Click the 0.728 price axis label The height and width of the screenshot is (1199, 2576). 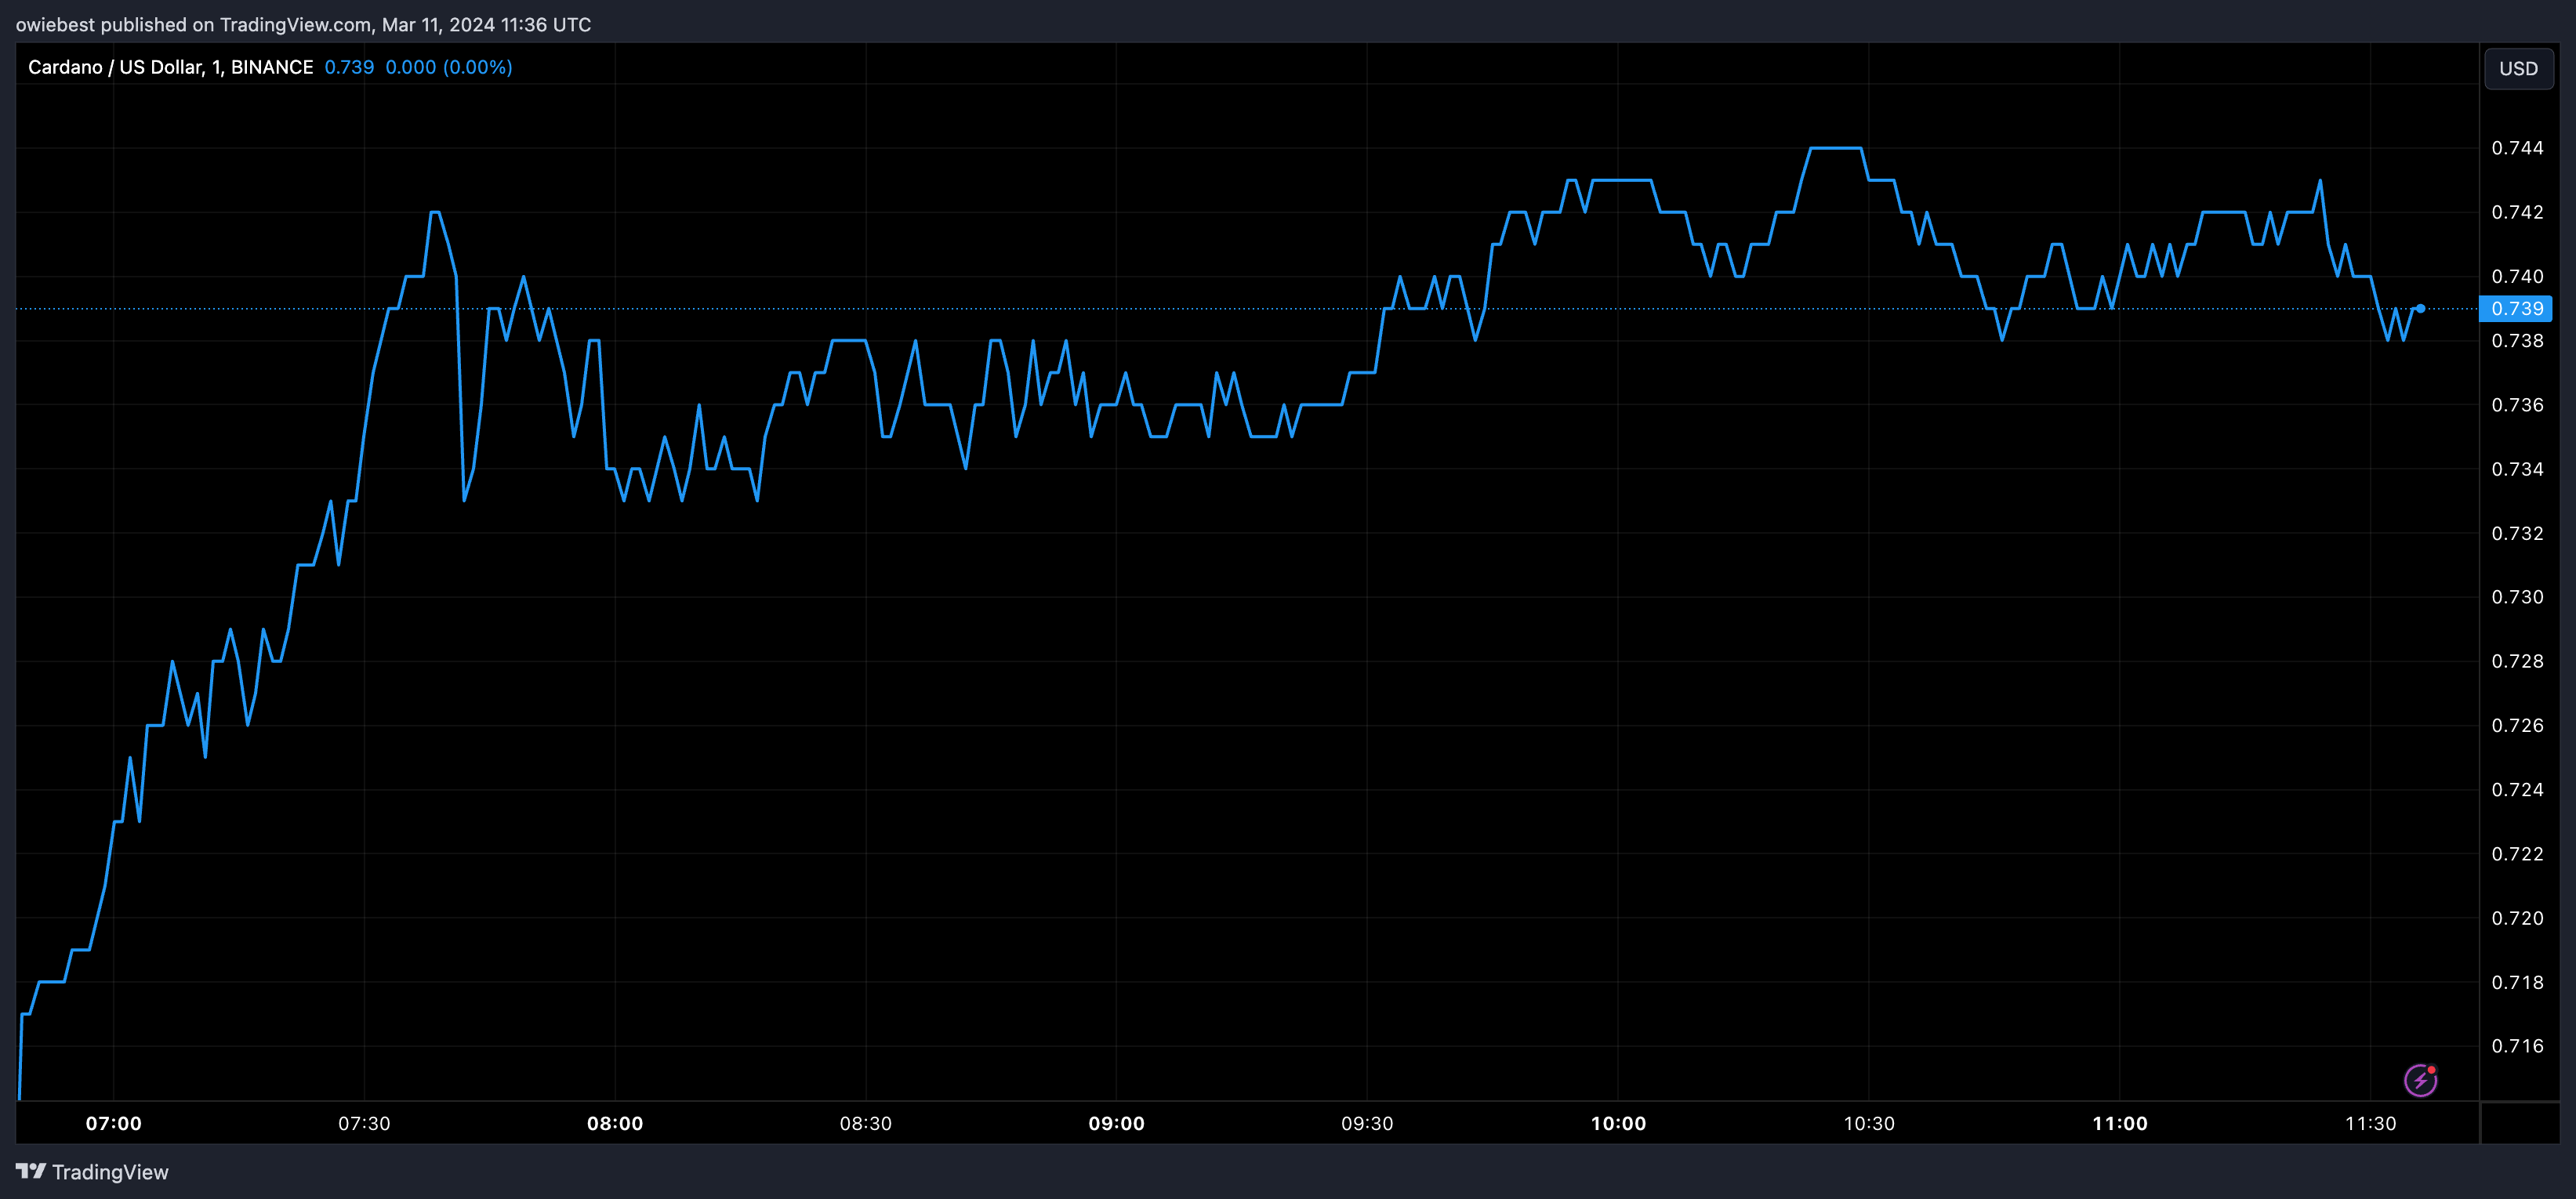click(x=2517, y=661)
